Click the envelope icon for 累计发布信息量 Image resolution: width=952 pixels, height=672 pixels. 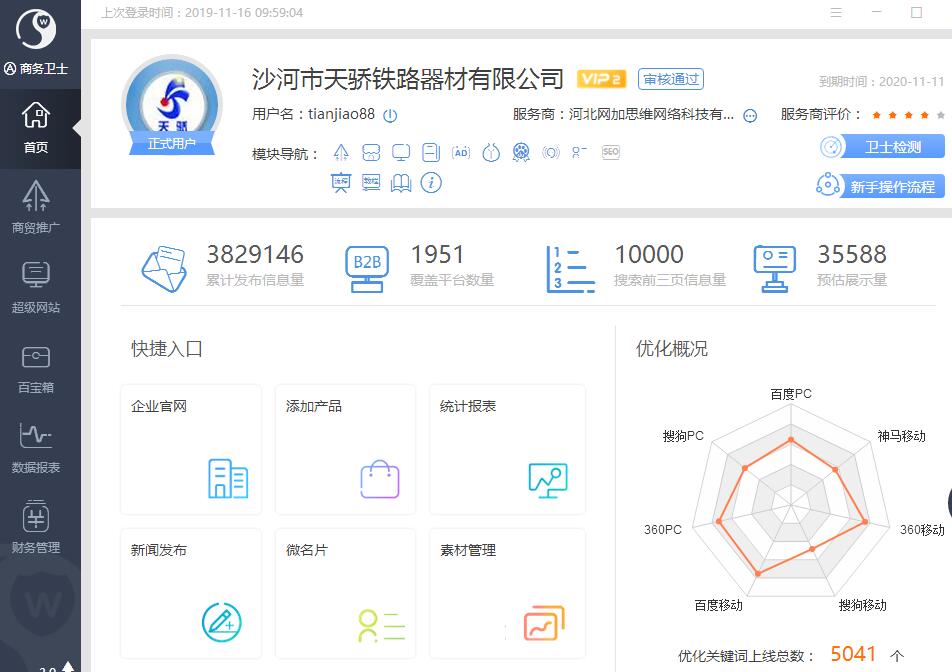click(x=165, y=268)
